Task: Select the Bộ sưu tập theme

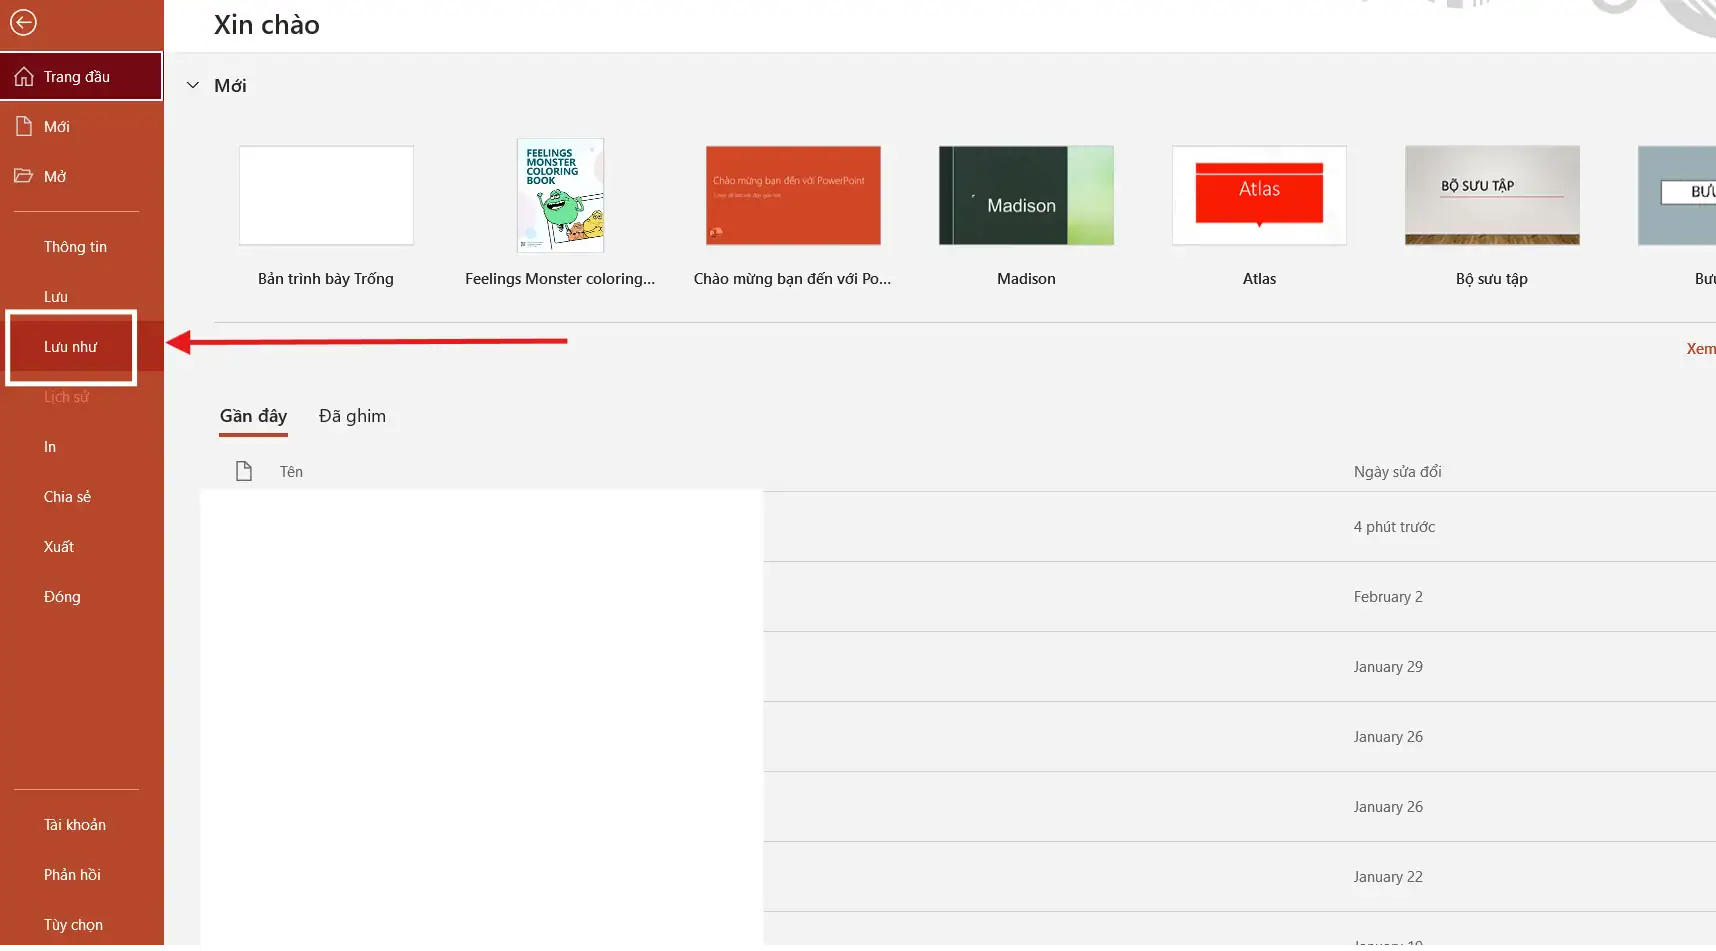Action: (1492, 196)
